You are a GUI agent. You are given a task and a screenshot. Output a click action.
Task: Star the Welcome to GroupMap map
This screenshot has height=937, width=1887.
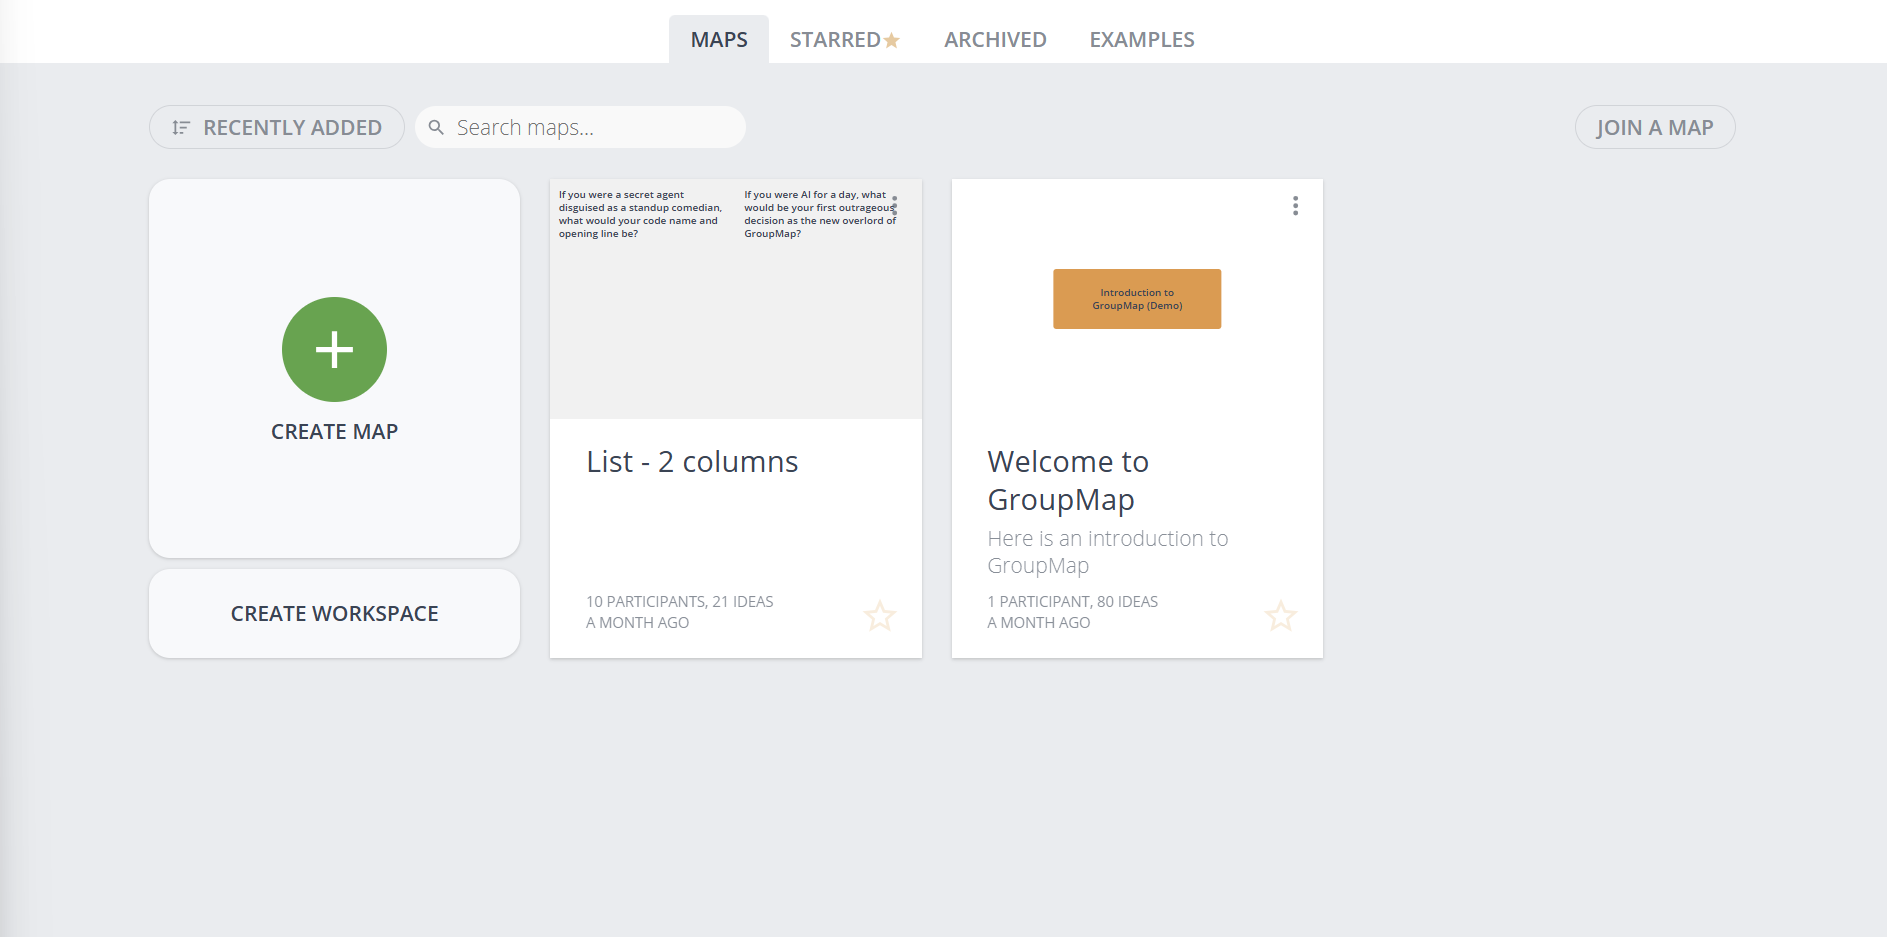click(x=1280, y=616)
